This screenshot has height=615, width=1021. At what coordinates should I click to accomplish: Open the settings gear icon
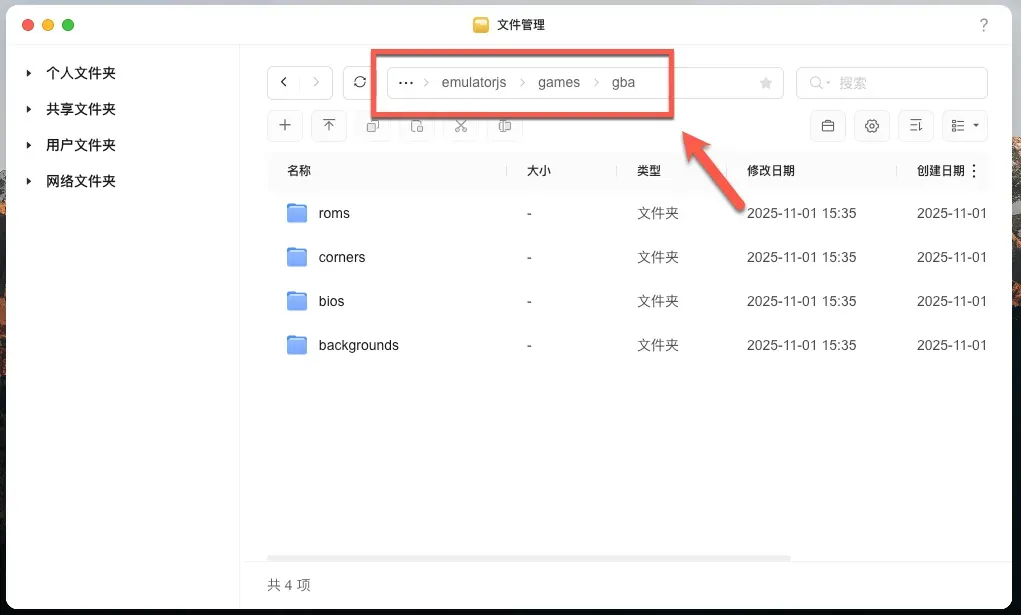(872, 126)
